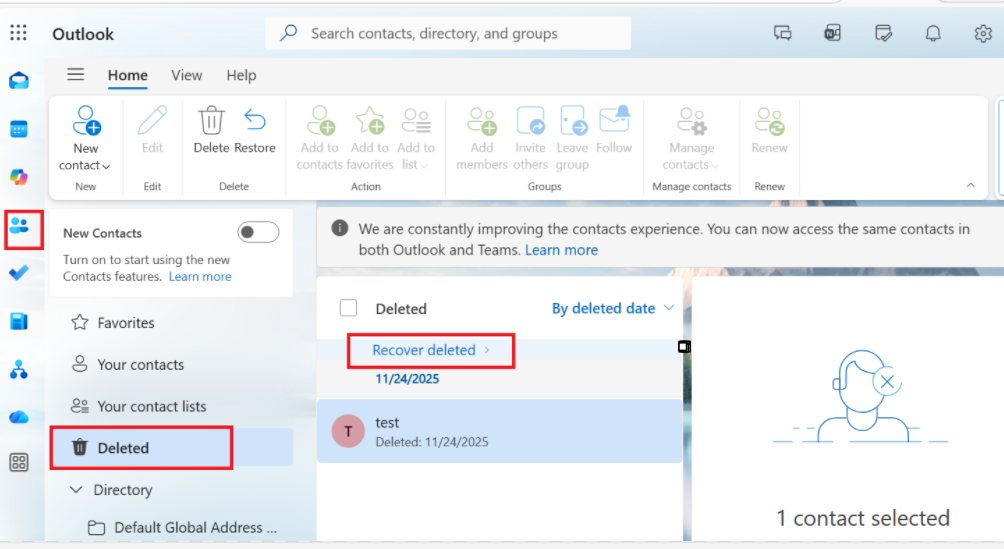Open Copilot from the left rail
Viewport: 1004px width, 549px height.
19,177
